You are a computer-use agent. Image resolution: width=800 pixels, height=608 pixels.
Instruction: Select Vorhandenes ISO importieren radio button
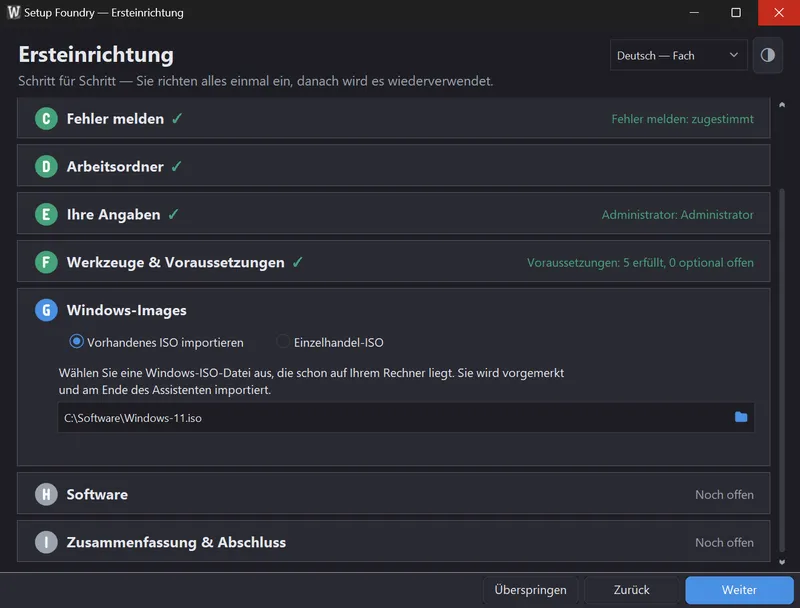[x=77, y=341]
